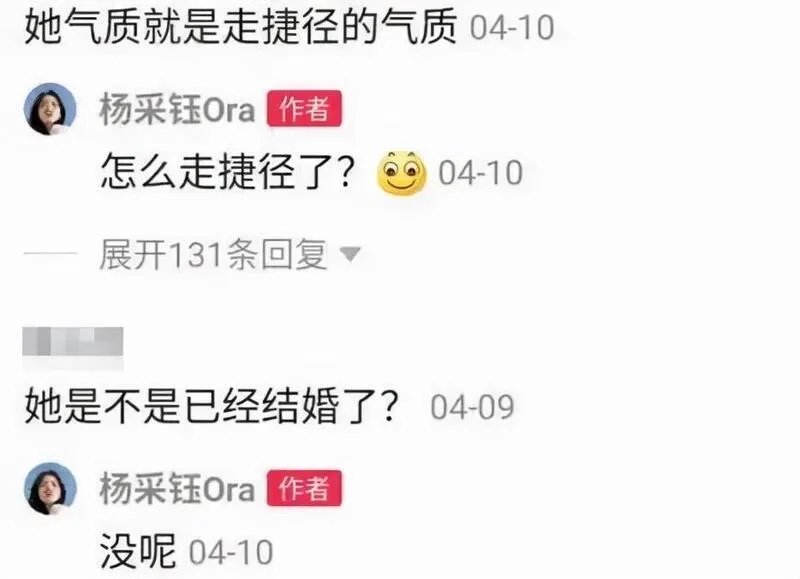Open avatar above "怎么走捷径了" reply
Image resolution: width=800 pixels, height=579 pixels.
(50, 109)
